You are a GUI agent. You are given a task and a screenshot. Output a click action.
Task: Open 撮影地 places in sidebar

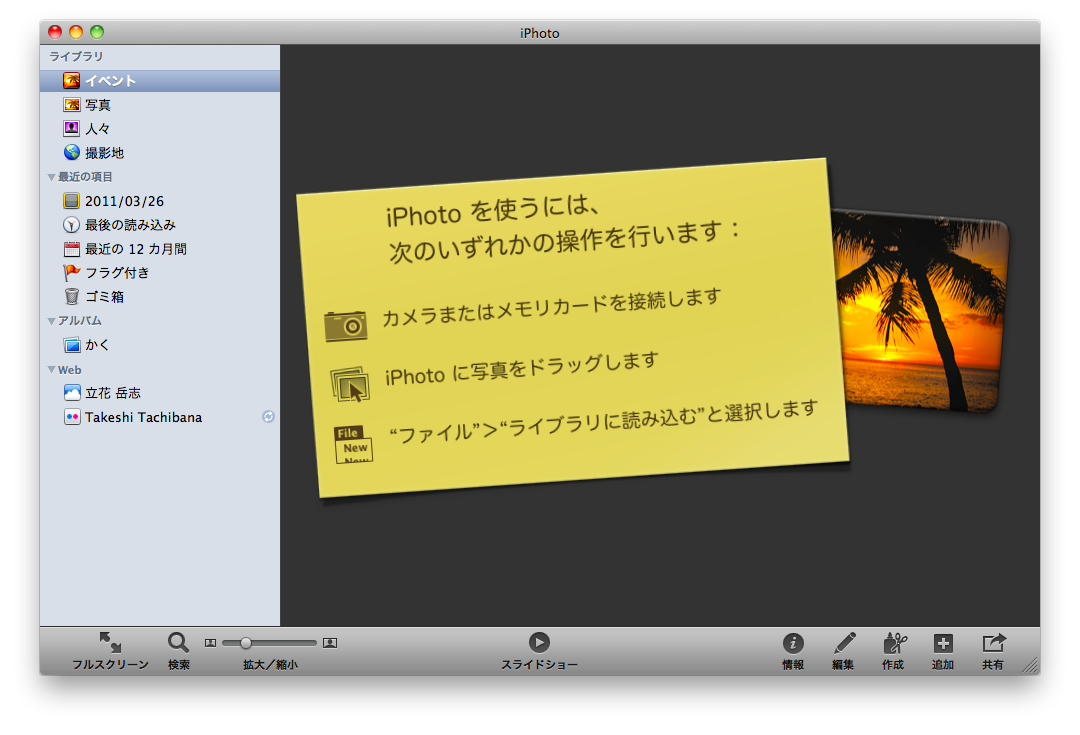pyautogui.click(x=103, y=153)
